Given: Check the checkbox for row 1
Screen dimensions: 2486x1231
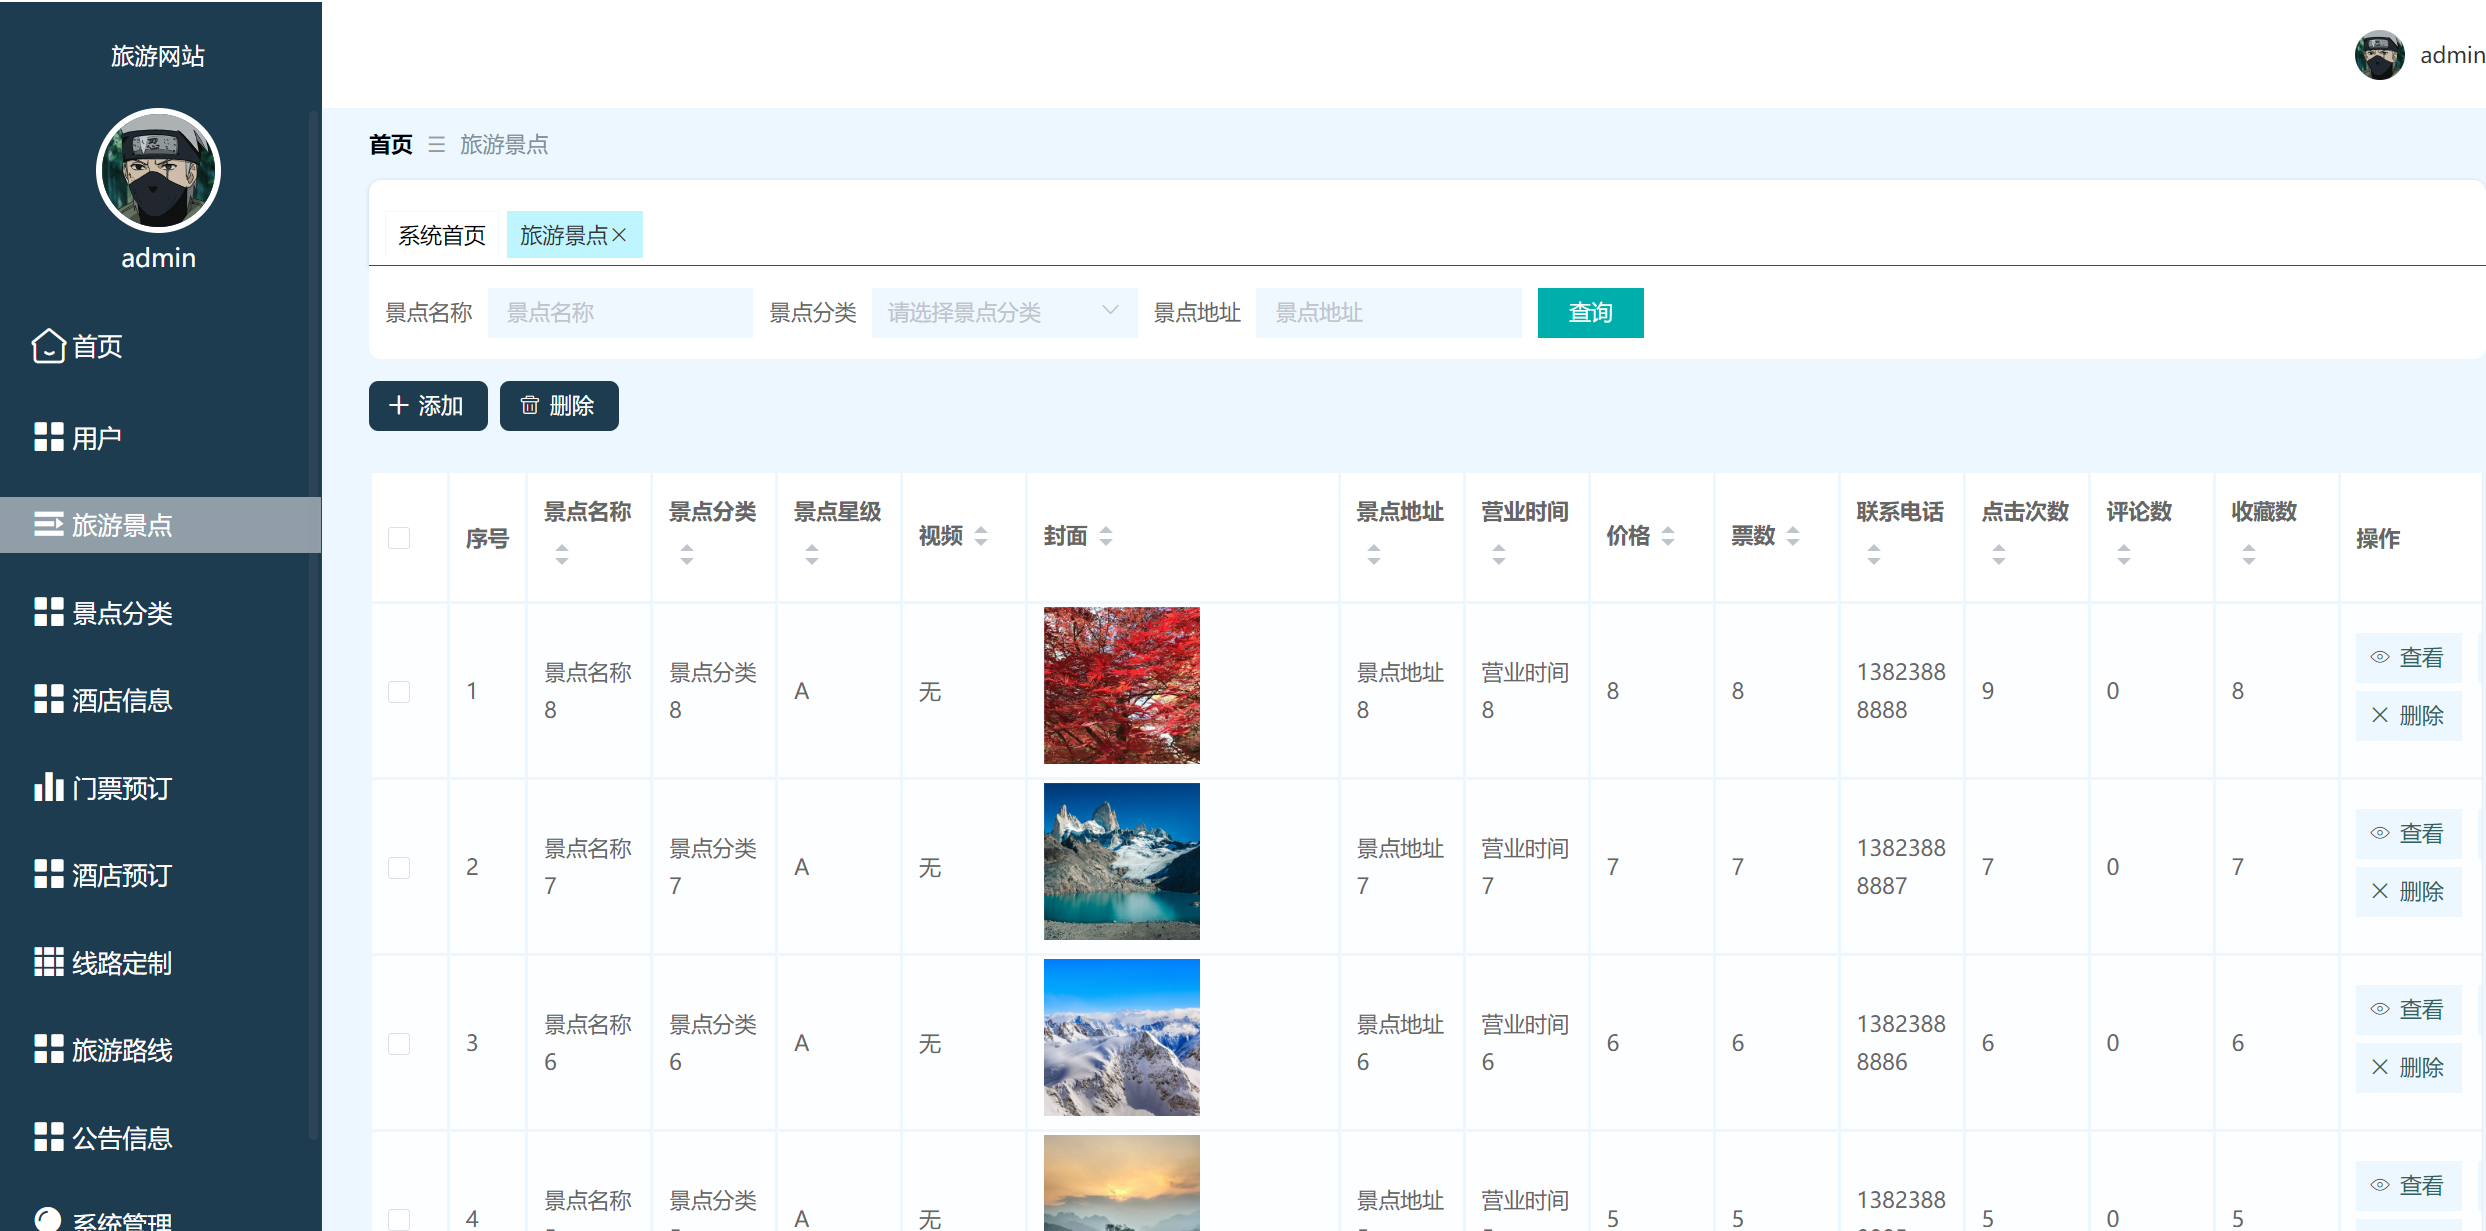Looking at the screenshot, I should pyautogui.click(x=399, y=692).
